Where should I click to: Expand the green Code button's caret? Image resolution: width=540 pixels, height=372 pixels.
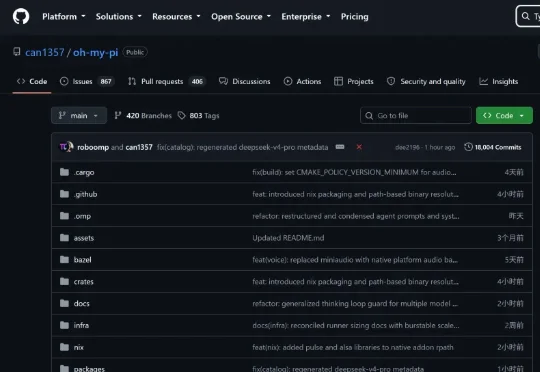[522, 116]
